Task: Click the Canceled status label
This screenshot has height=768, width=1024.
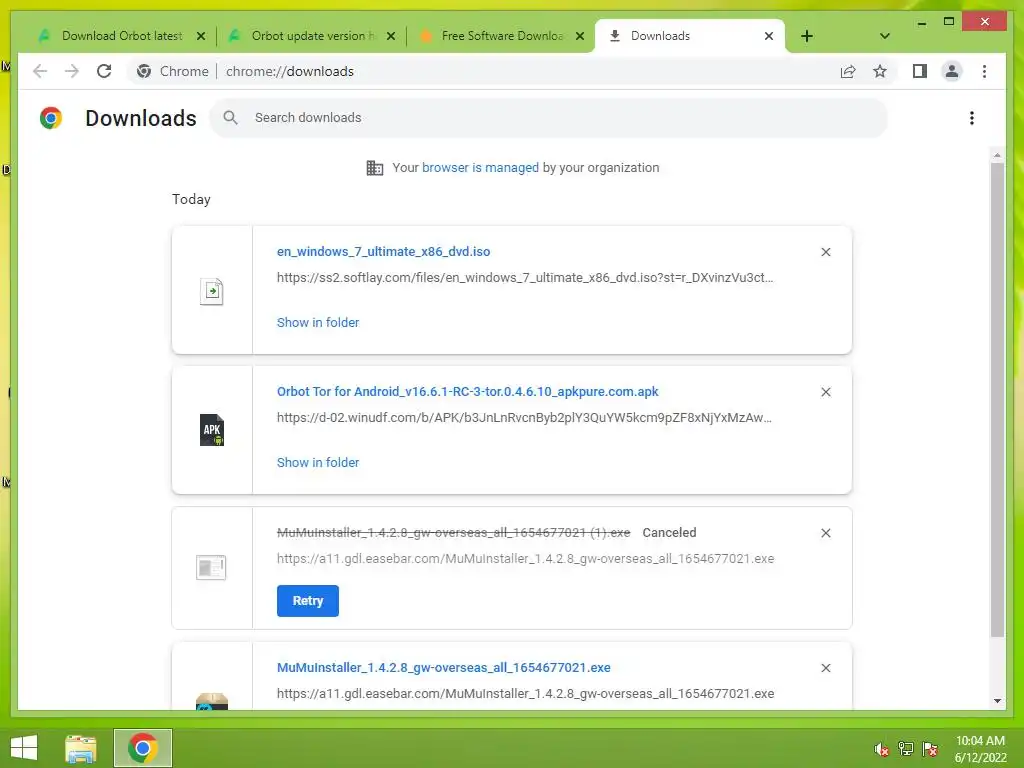Action: [x=669, y=533]
